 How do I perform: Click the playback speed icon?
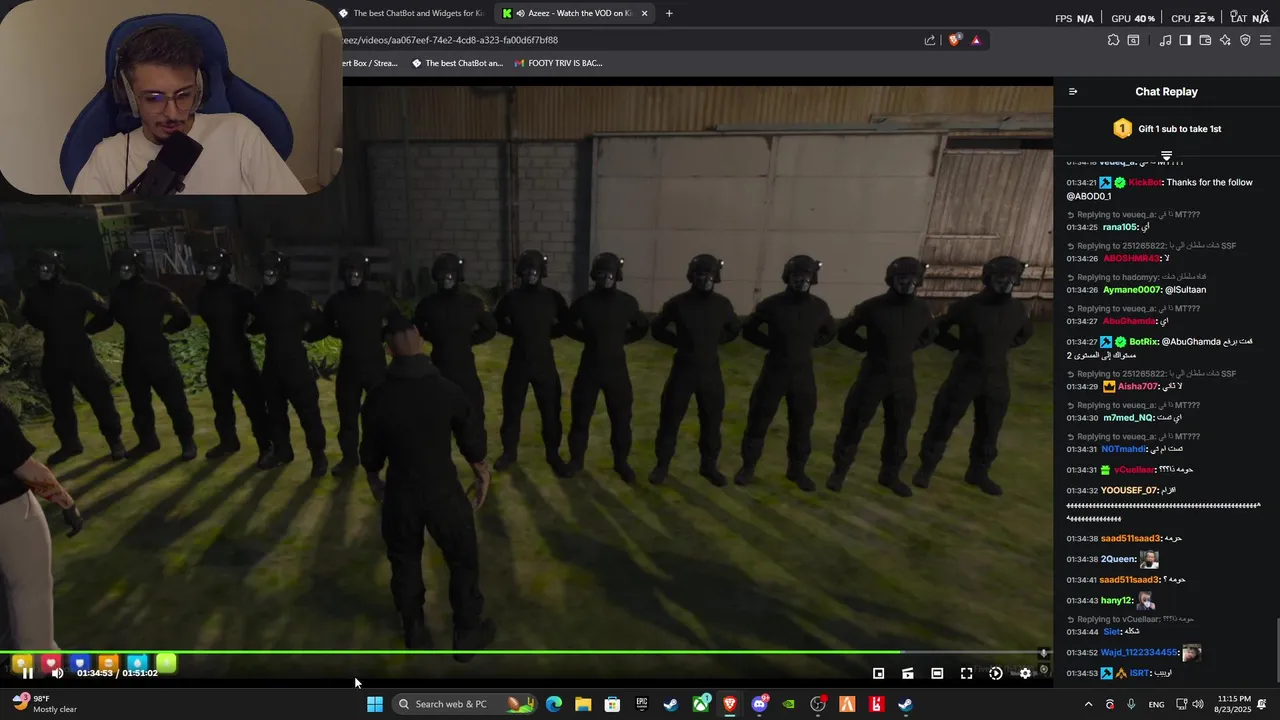[x=996, y=674]
